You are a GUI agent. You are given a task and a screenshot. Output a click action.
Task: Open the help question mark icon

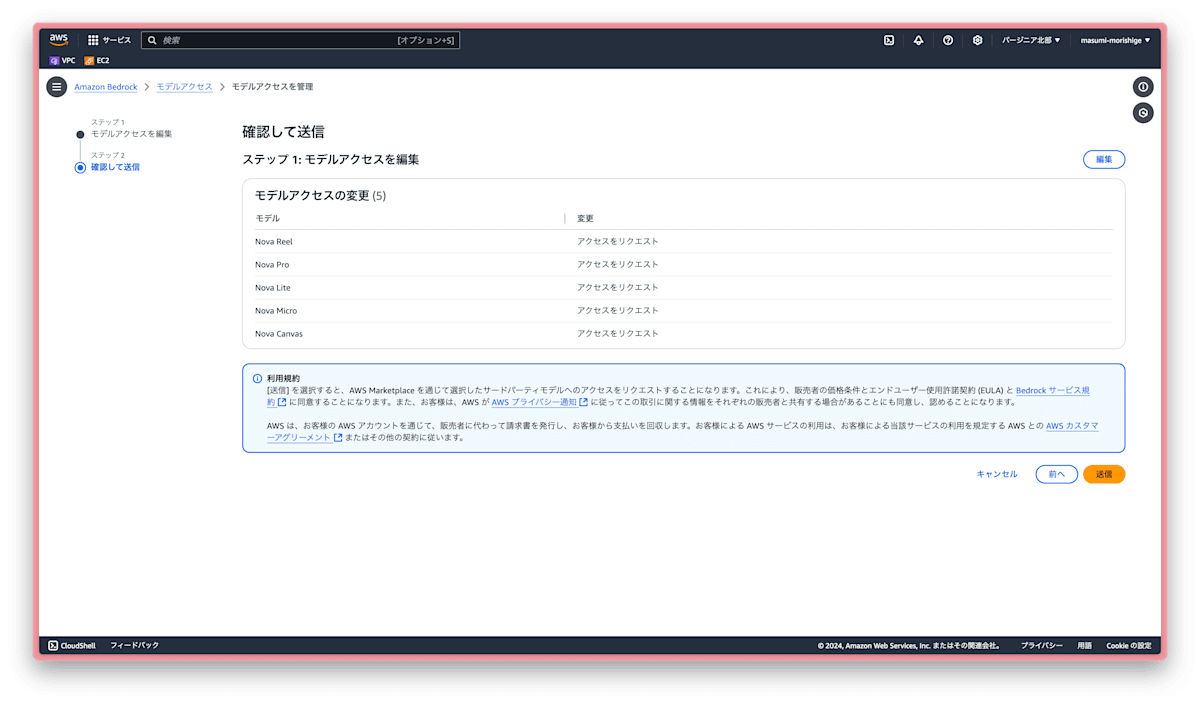(x=948, y=40)
